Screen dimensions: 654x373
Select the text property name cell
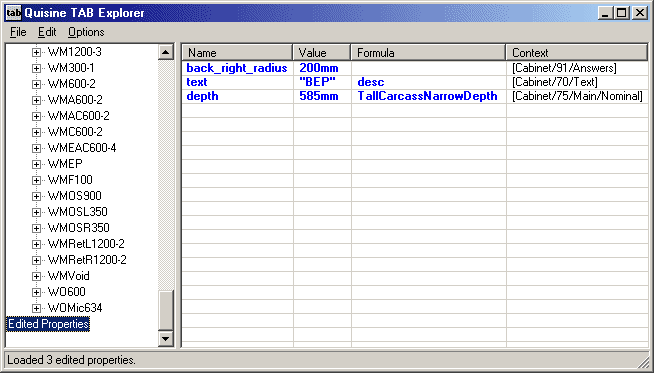click(x=238, y=82)
